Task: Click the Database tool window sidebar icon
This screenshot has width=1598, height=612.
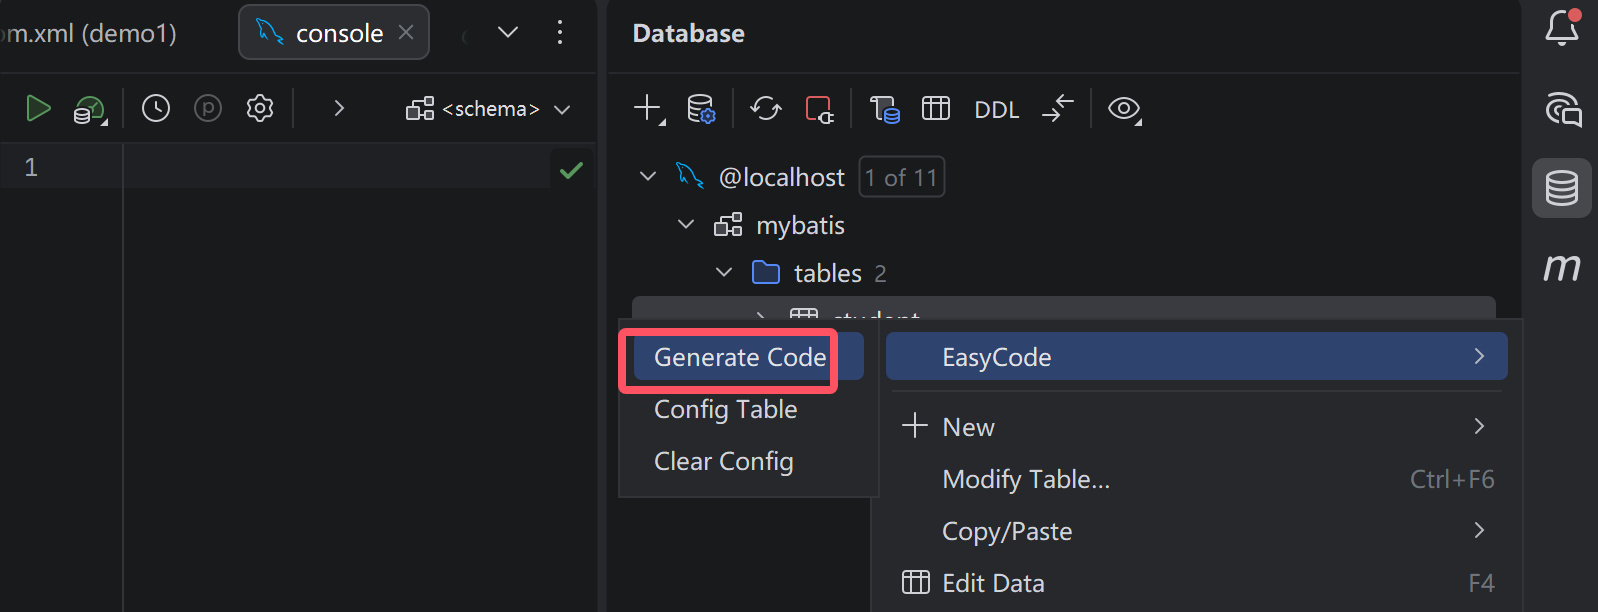Action: [x=1561, y=188]
